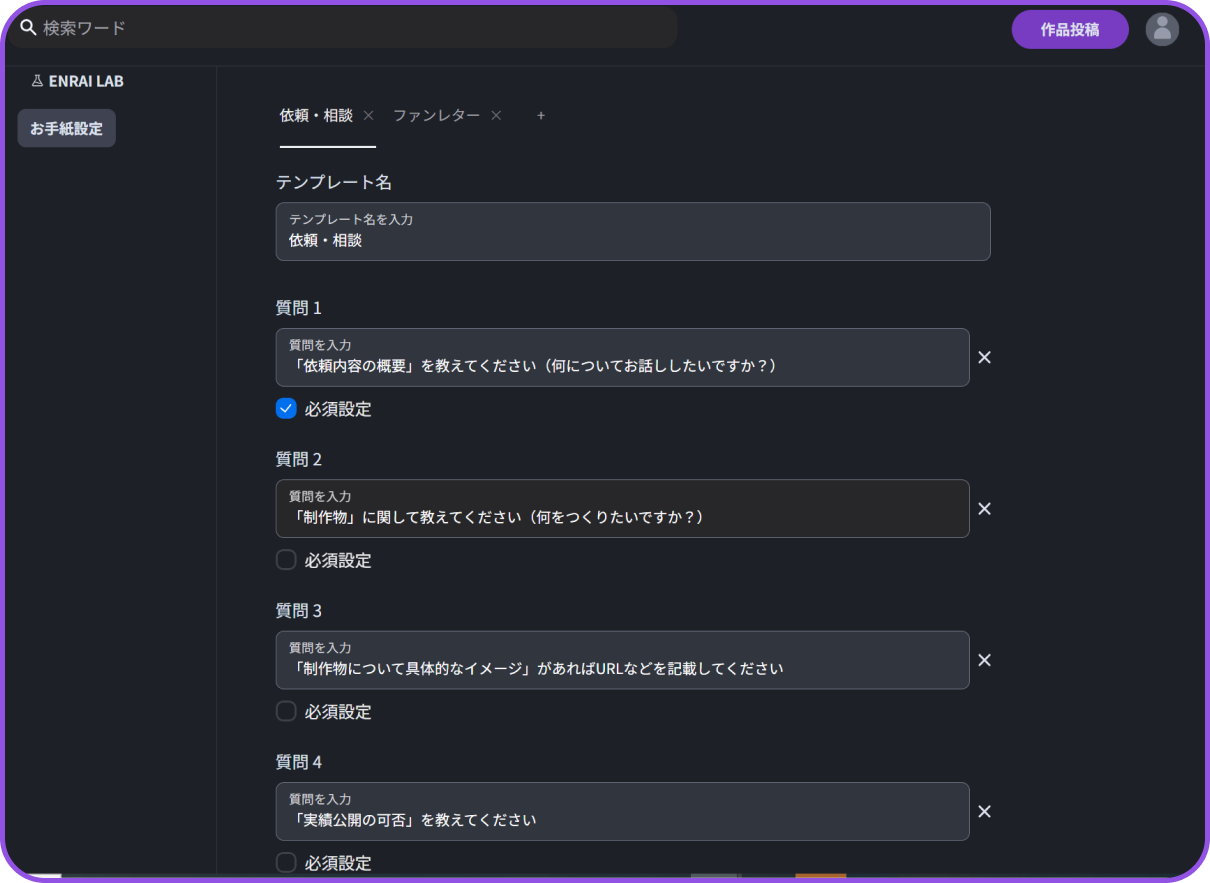Close the 依頼・相談 tab
Screen dimensions: 1210x883
pyautogui.click(x=368, y=115)
